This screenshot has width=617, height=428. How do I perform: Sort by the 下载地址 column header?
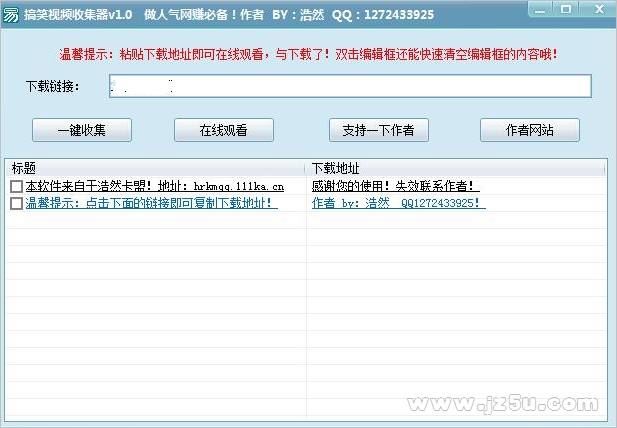(x=455, y=168)
